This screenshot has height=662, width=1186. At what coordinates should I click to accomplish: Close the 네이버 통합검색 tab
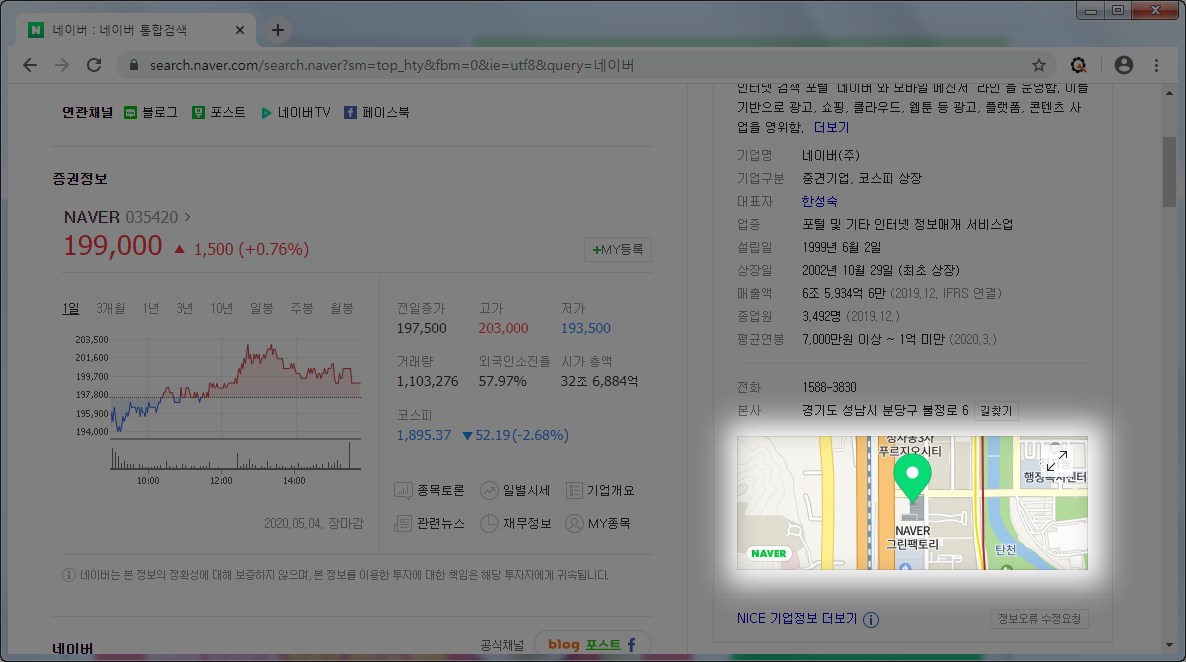240,30
